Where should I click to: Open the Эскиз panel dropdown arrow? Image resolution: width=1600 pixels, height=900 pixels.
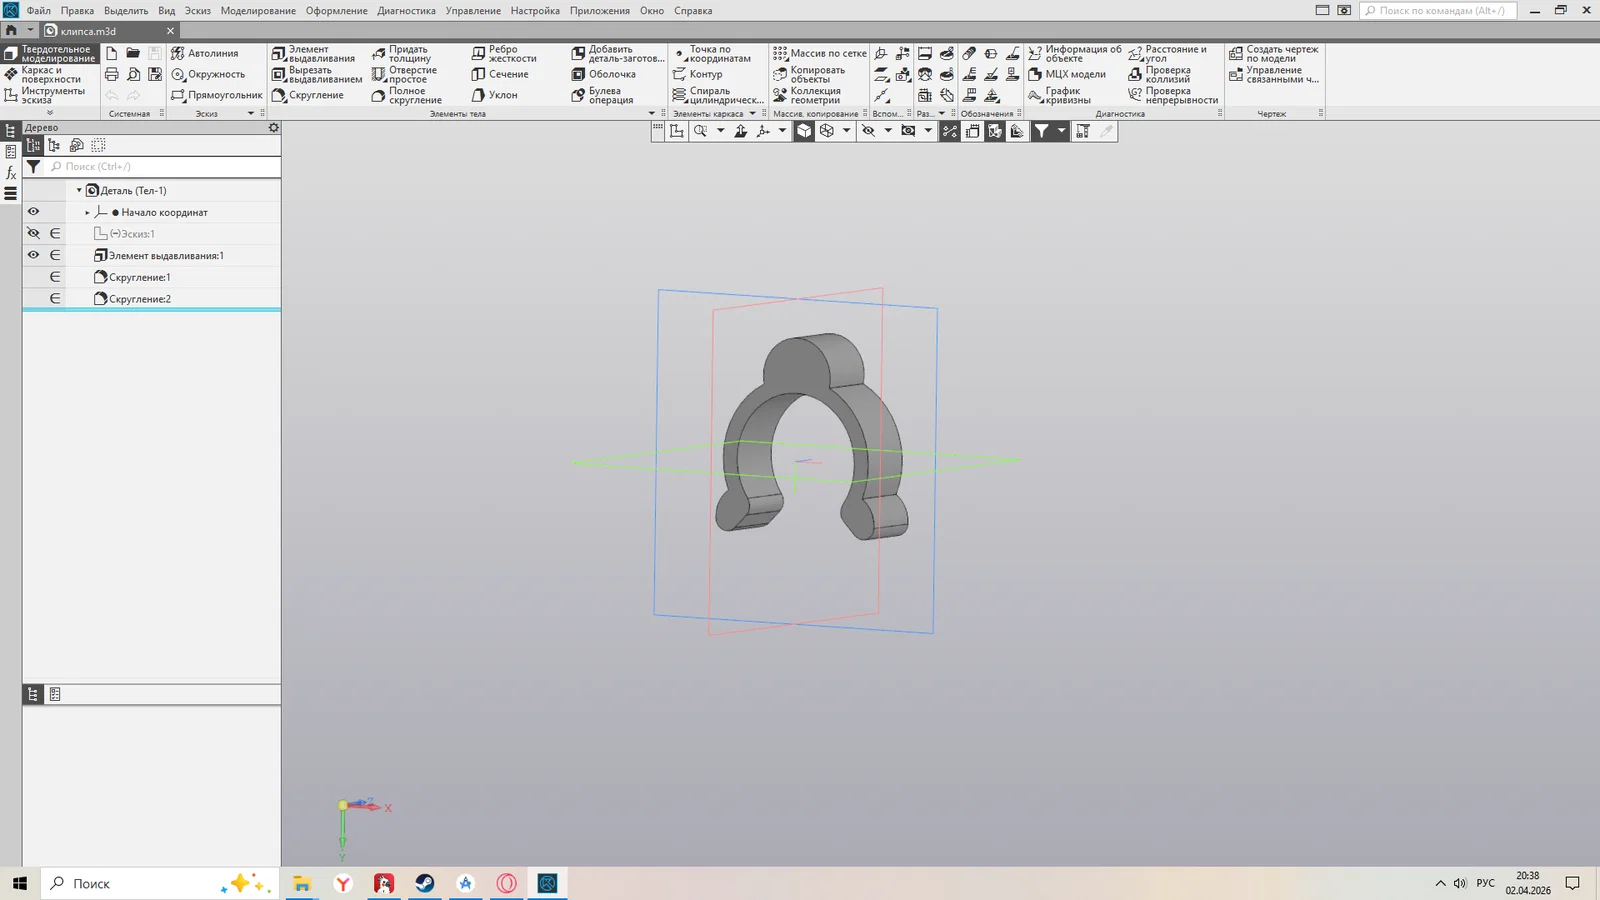point(251,114)
